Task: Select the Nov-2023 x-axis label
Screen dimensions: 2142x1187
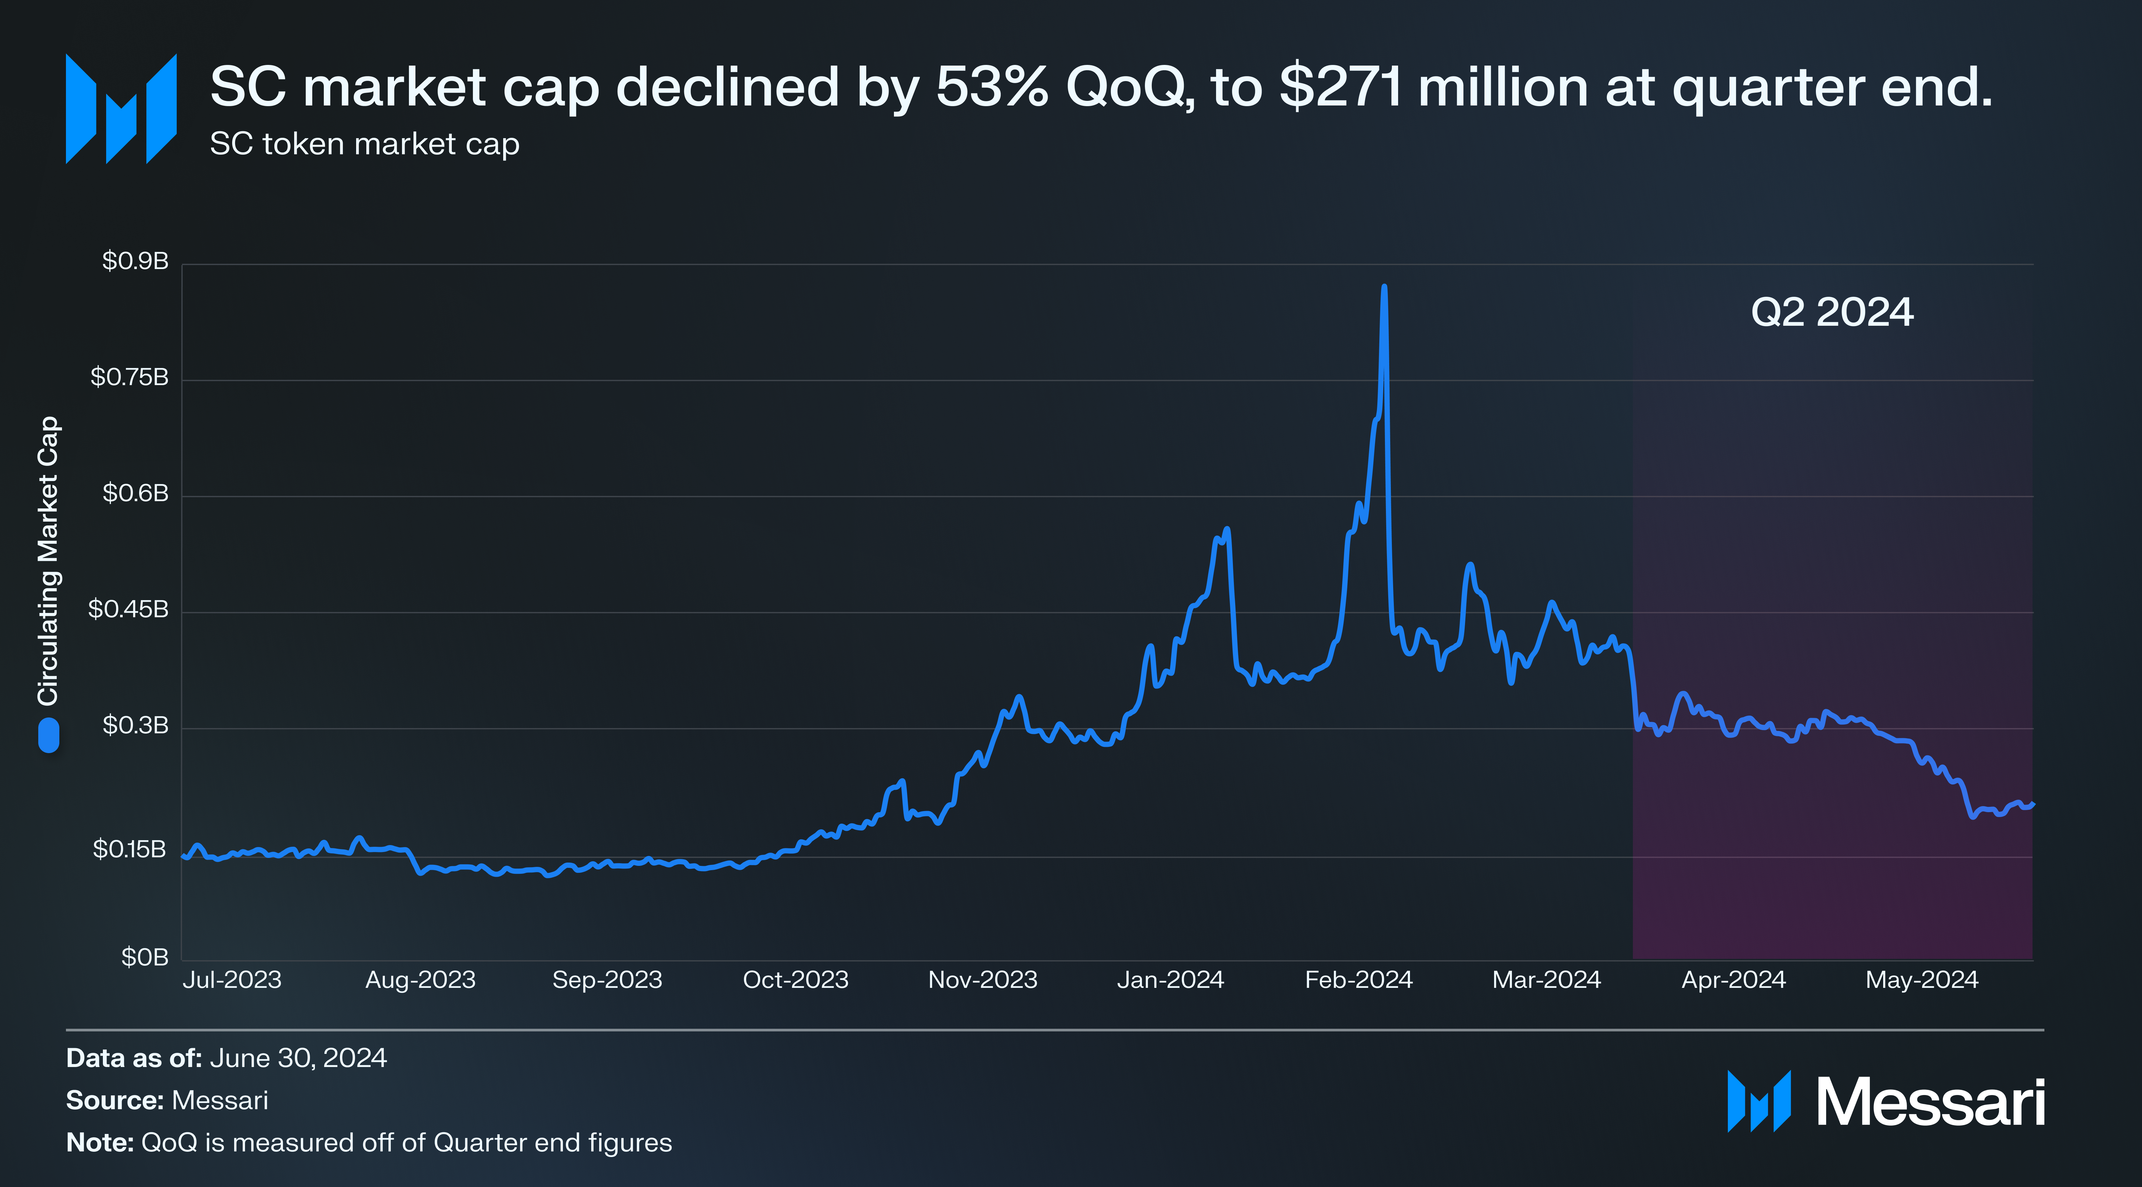Action: point(983,980)
